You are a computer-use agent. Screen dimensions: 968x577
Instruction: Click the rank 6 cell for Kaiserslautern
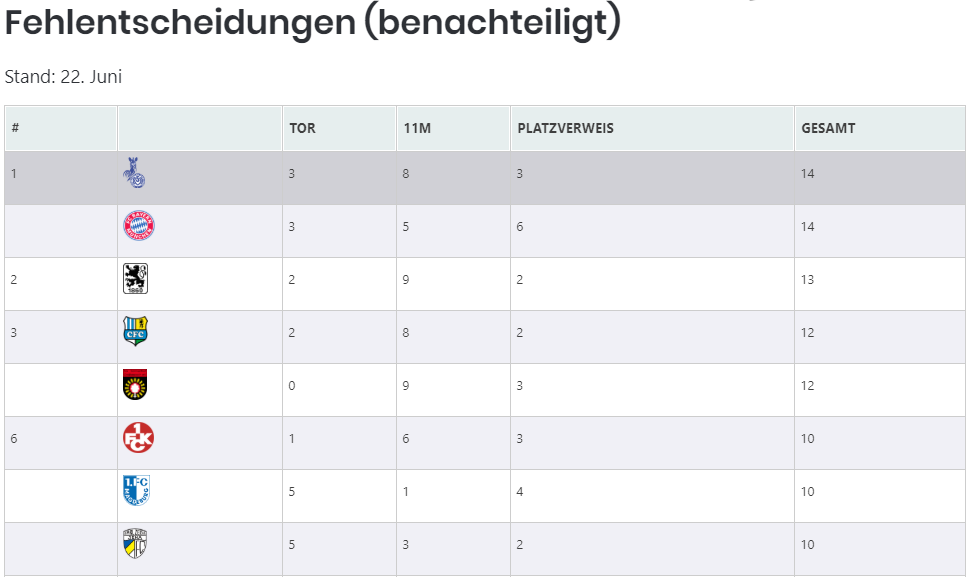coord(14,438)
